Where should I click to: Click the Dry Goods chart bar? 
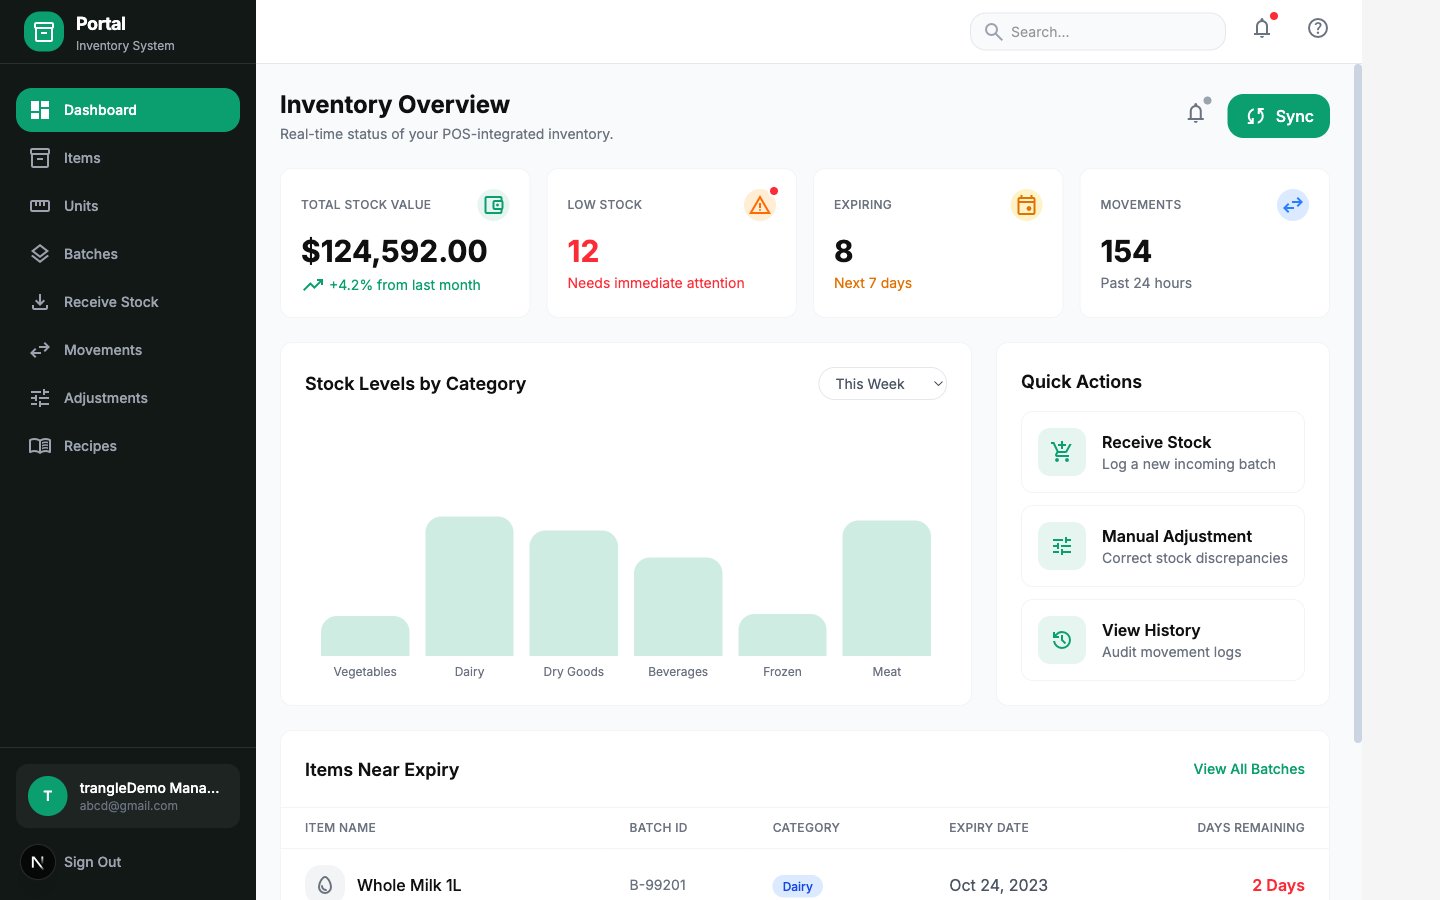pyautogui.click(x=574, y=593)
